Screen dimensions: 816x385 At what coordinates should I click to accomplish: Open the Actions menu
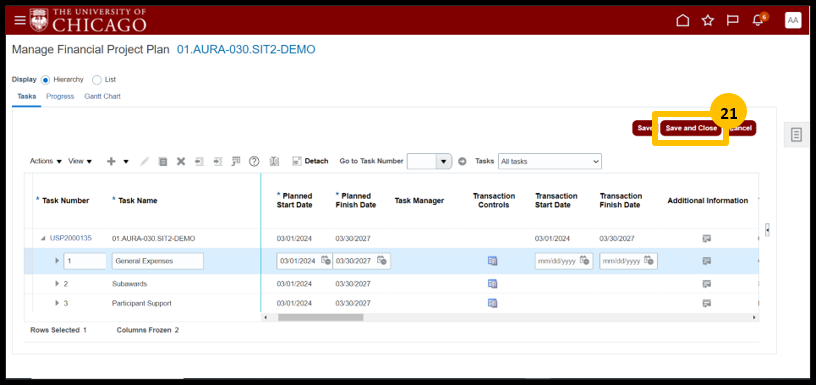click(46, 161)
